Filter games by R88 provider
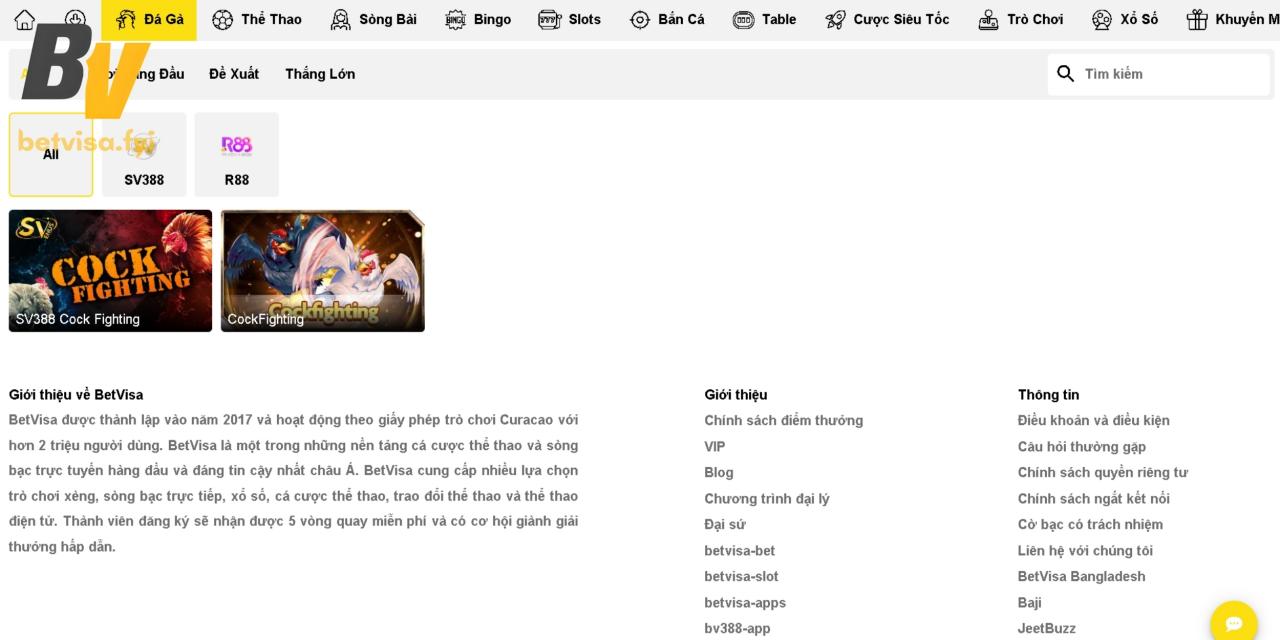Viewport: 1280px width, 640px height. point(237,155)
